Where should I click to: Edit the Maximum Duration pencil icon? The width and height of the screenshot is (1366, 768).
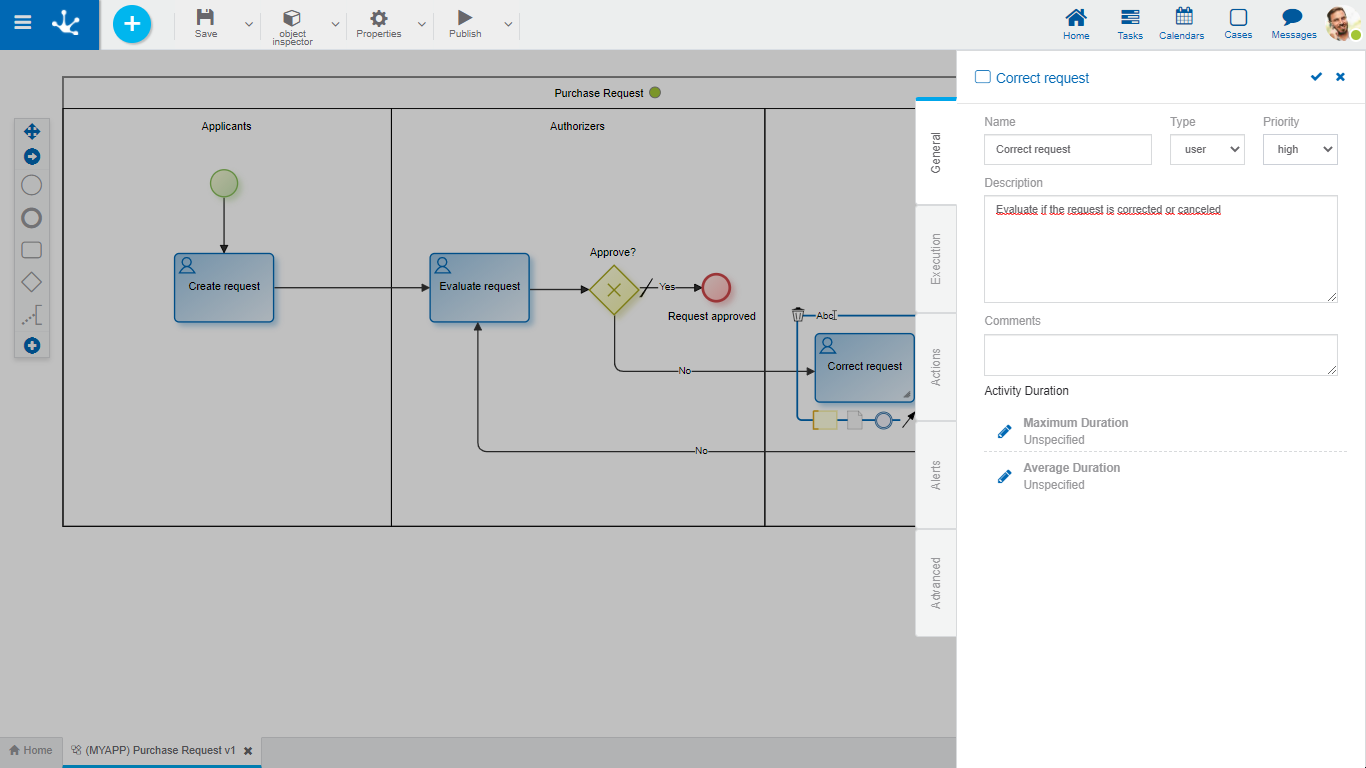click(x=1005, y=431)
